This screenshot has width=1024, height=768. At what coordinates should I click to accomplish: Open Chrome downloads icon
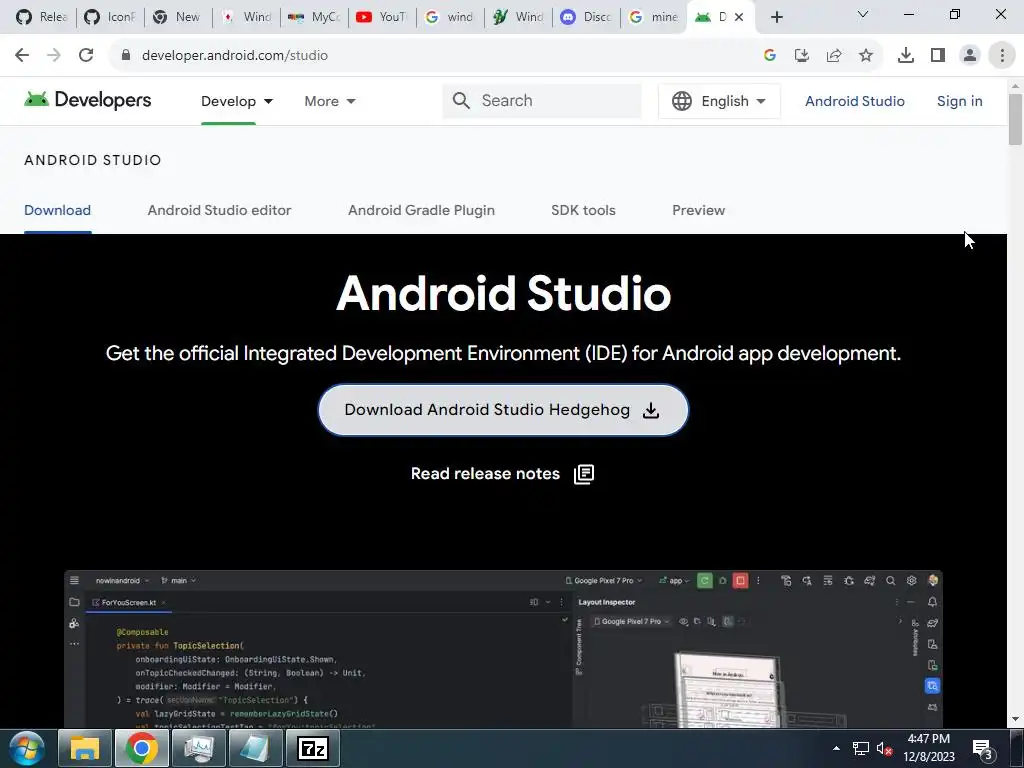pos(906,56)
